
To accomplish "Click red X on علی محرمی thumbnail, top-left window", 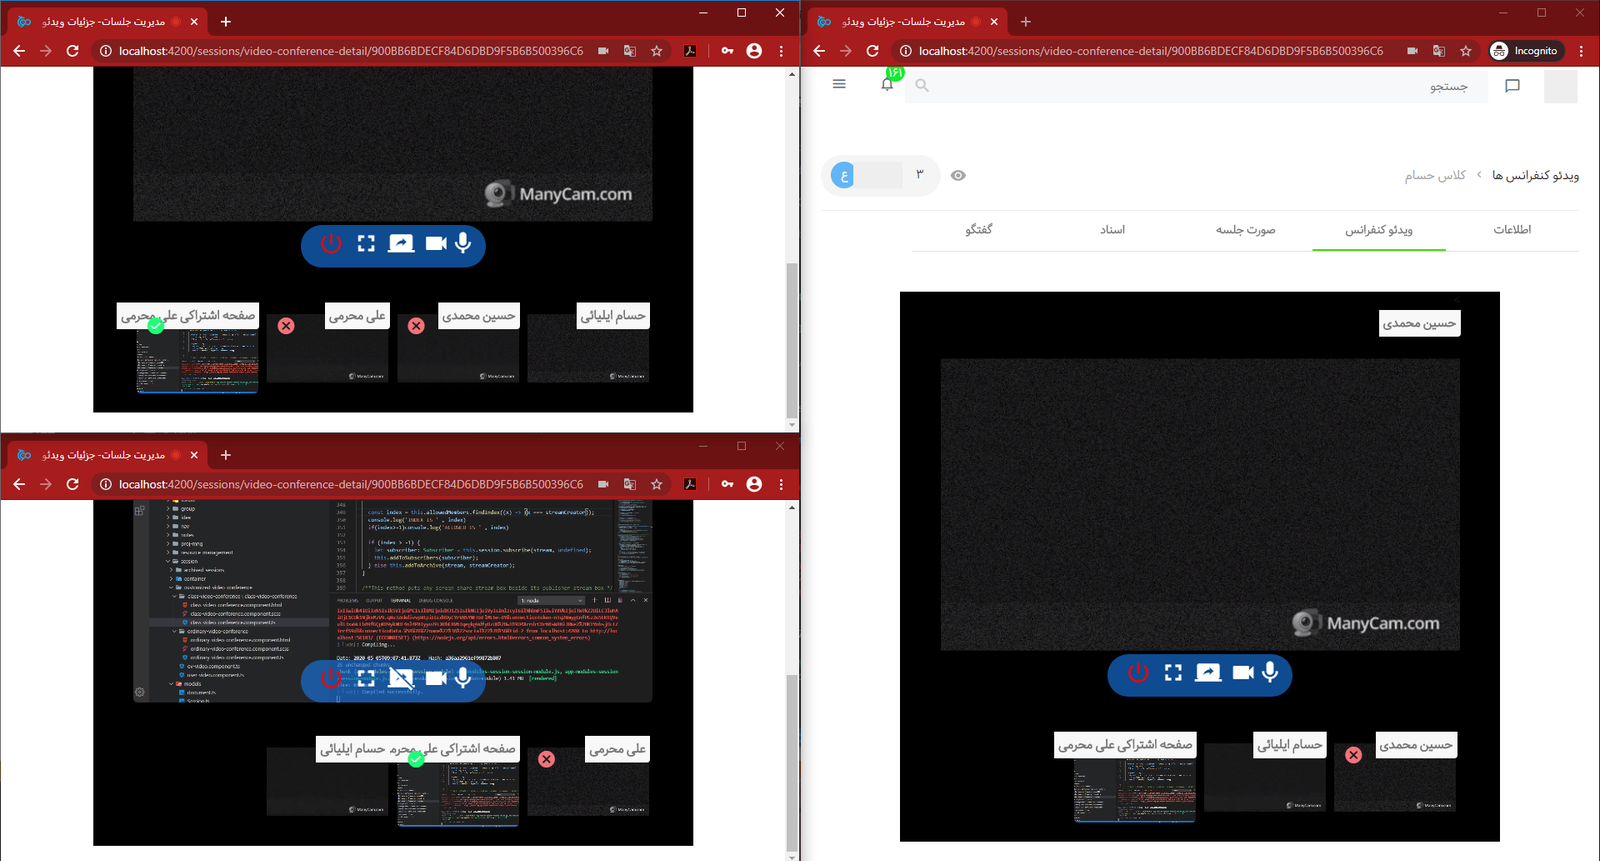I will 286,326.
